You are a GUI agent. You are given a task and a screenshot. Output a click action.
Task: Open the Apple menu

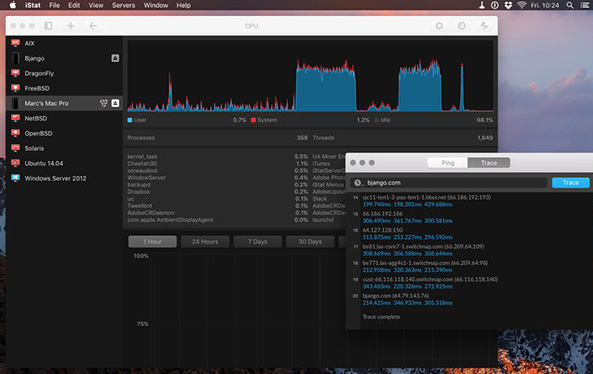pos(12,5)
